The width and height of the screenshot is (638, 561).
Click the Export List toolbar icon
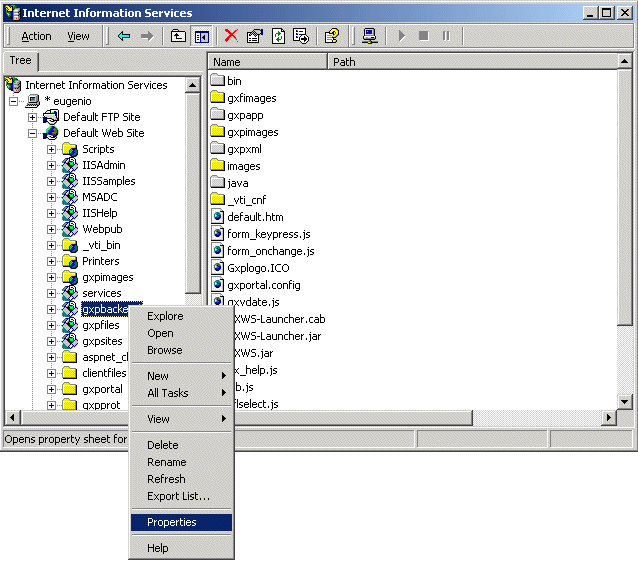click(x=301, y=36)
